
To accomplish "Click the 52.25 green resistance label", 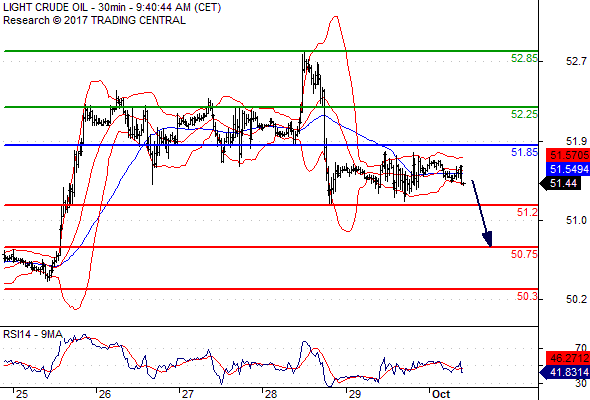I will [524, 114].
